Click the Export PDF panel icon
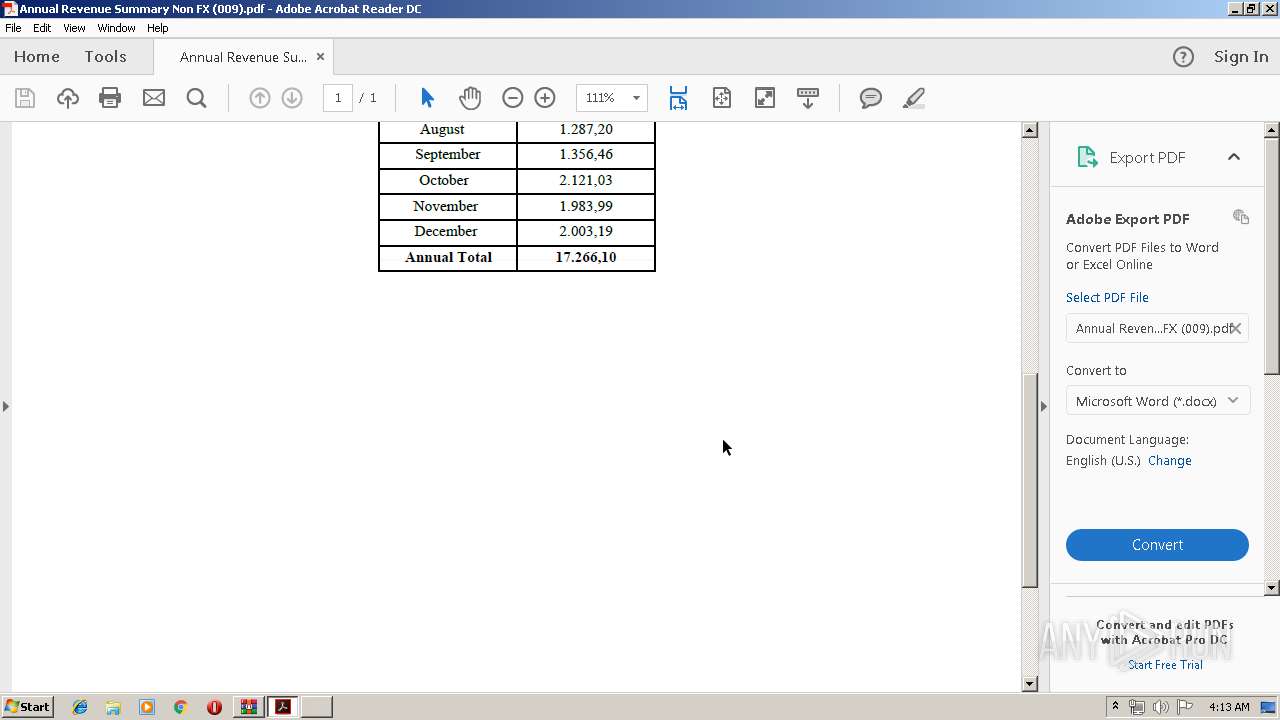Viewport: 1280px width, 720px height. tap(1087, 157)
